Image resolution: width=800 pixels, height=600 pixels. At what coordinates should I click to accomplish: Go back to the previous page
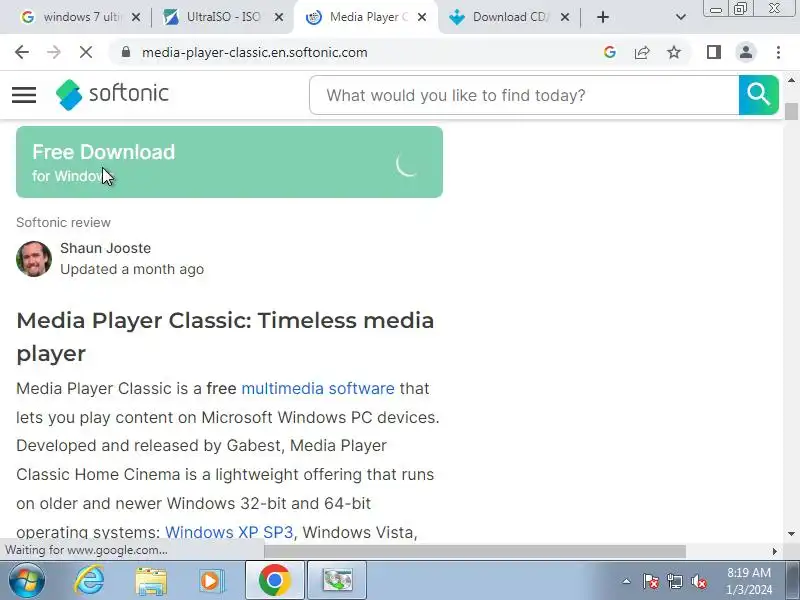(22, 52)
